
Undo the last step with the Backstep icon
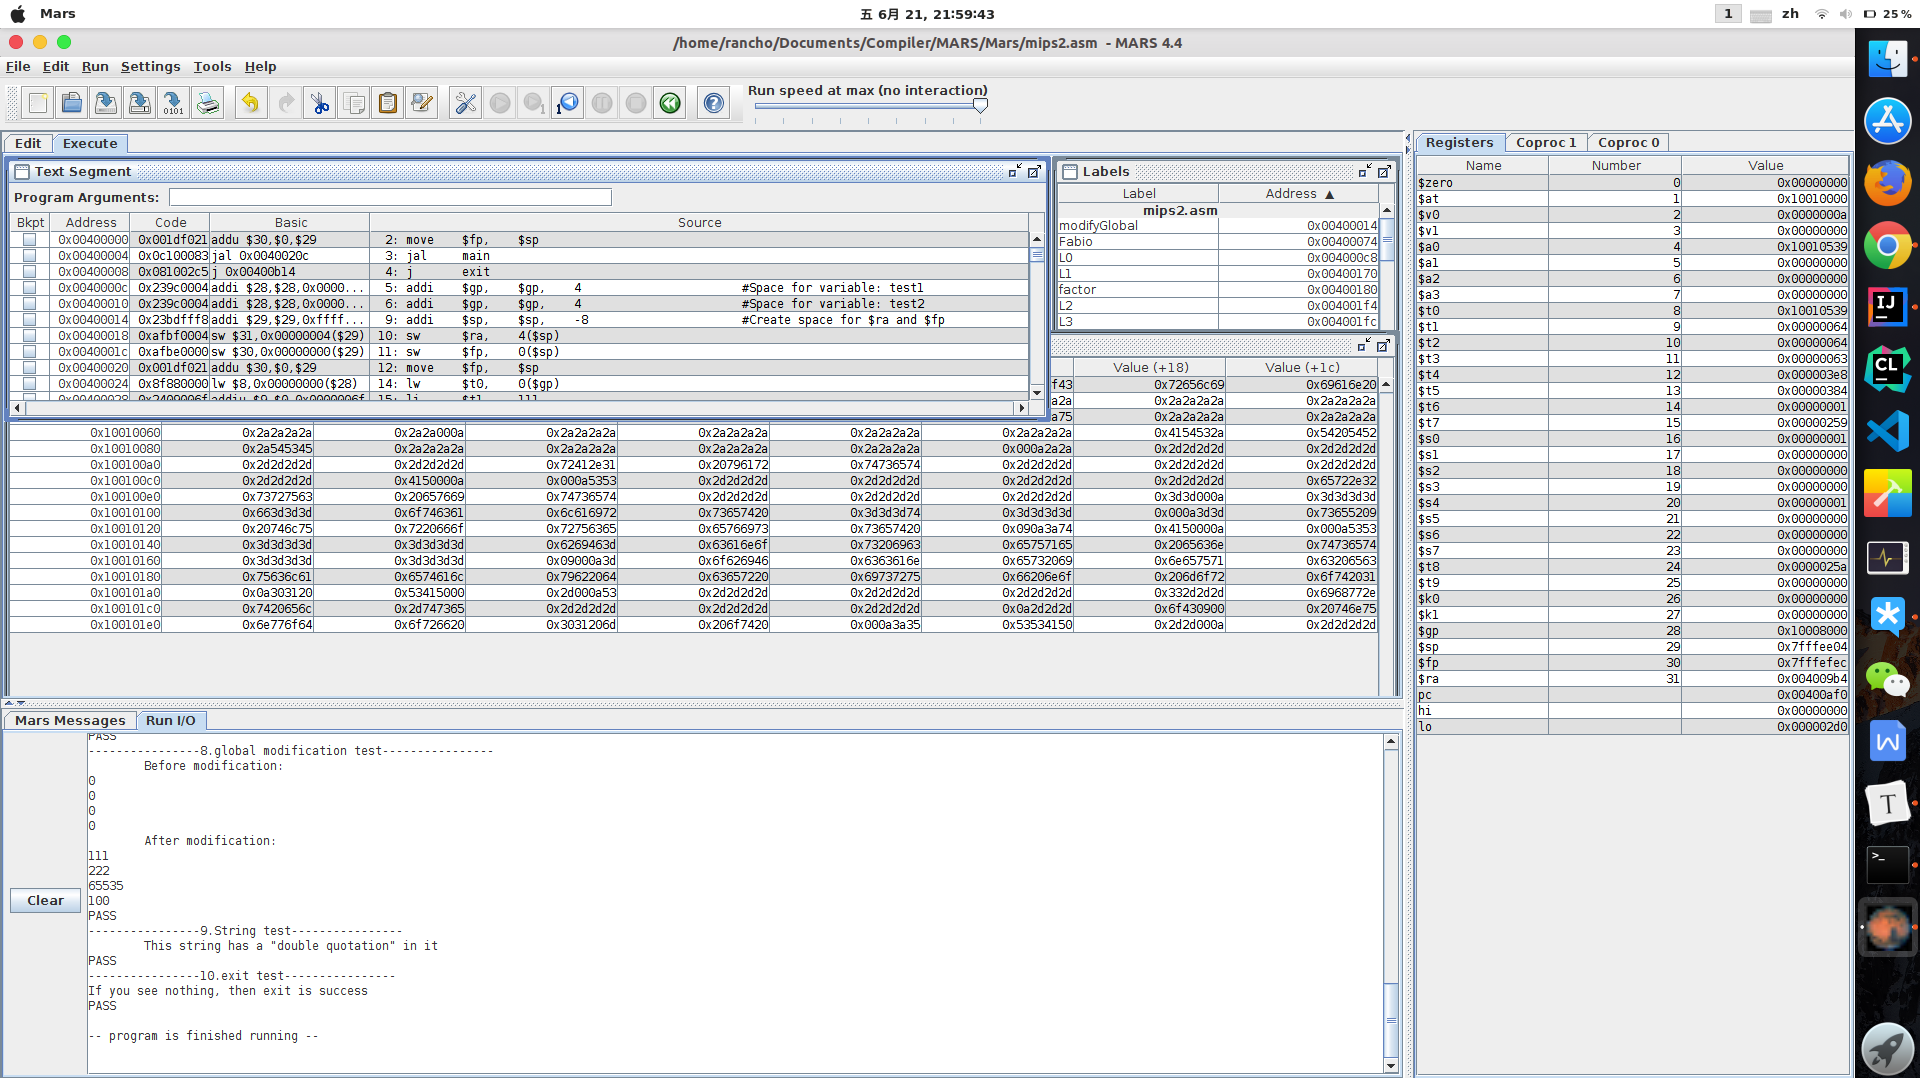pyautogui.click(x=568, y=103)
